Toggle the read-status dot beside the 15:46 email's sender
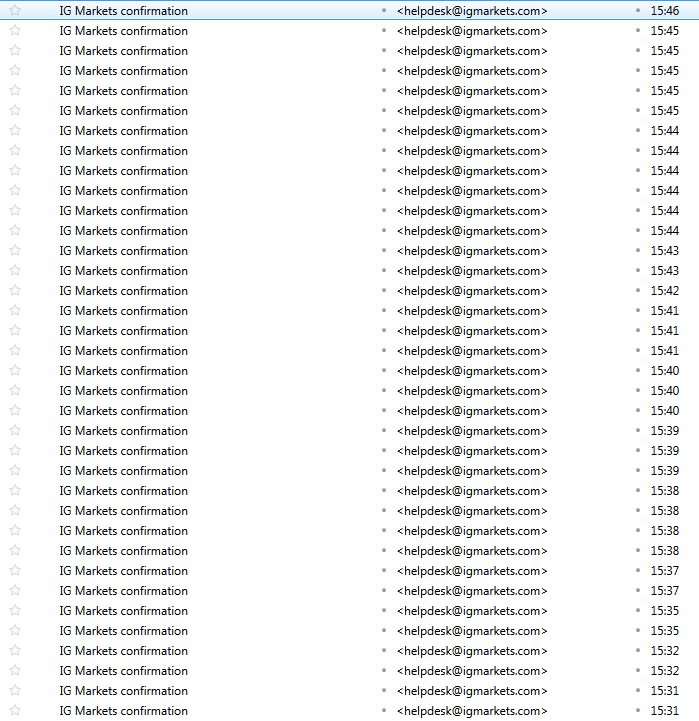The image size is (699, 721). [384, 10]
